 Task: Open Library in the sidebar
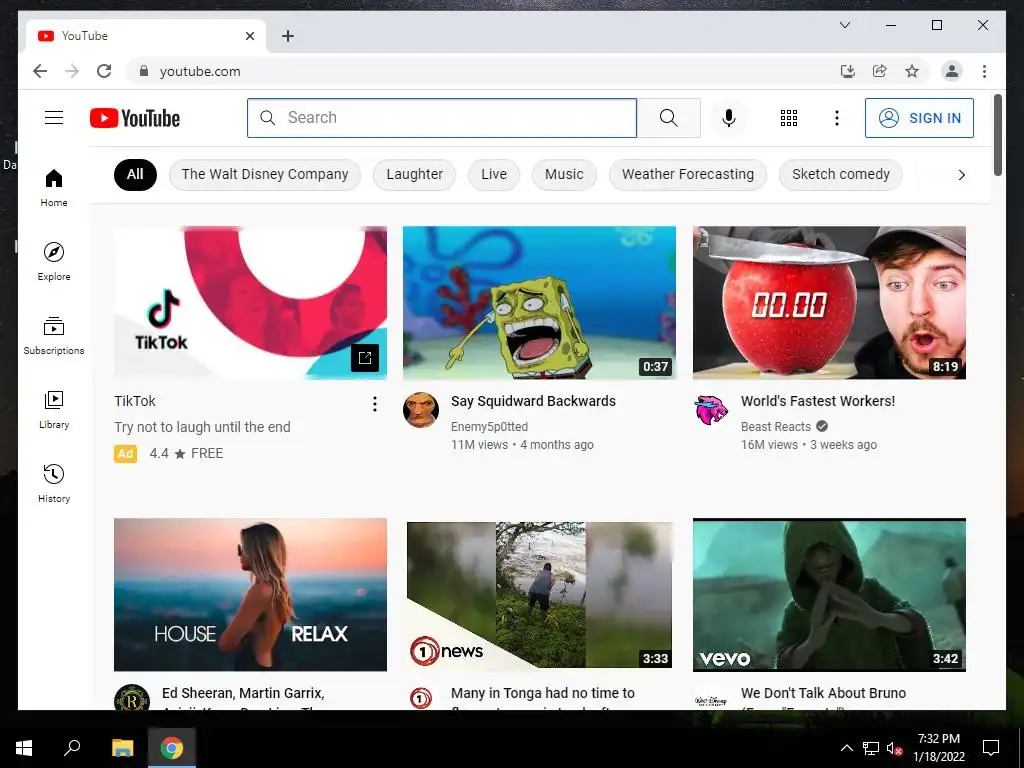pyautogui.click(x=54, y=409)
